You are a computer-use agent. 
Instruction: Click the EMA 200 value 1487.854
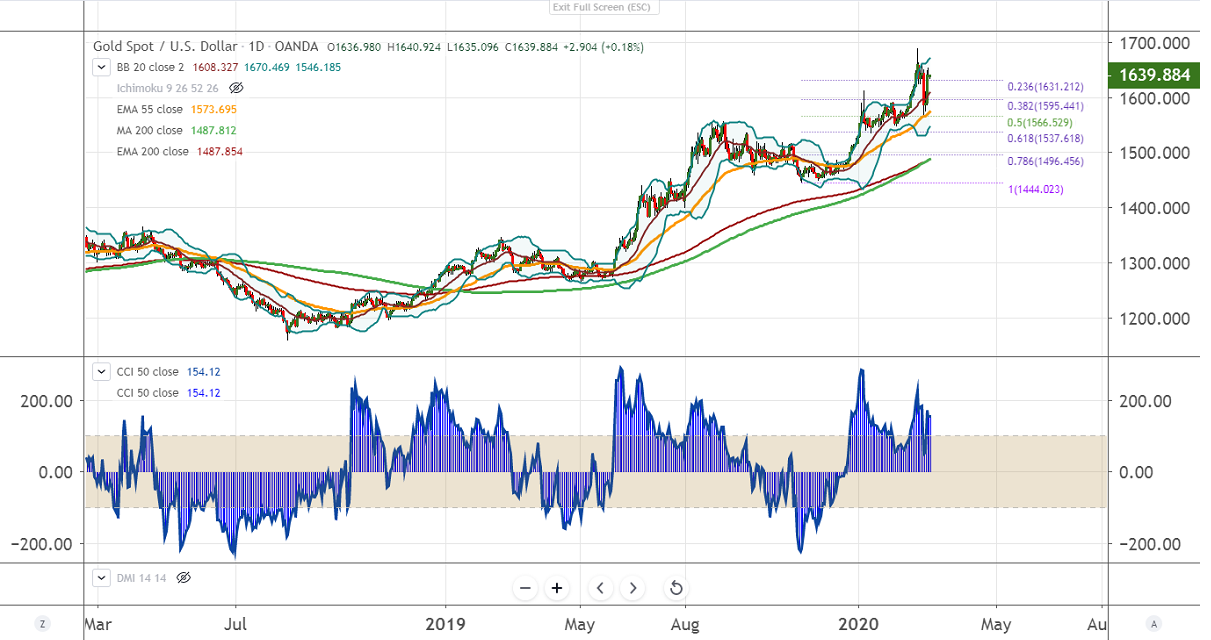click(x=219, y=151)
